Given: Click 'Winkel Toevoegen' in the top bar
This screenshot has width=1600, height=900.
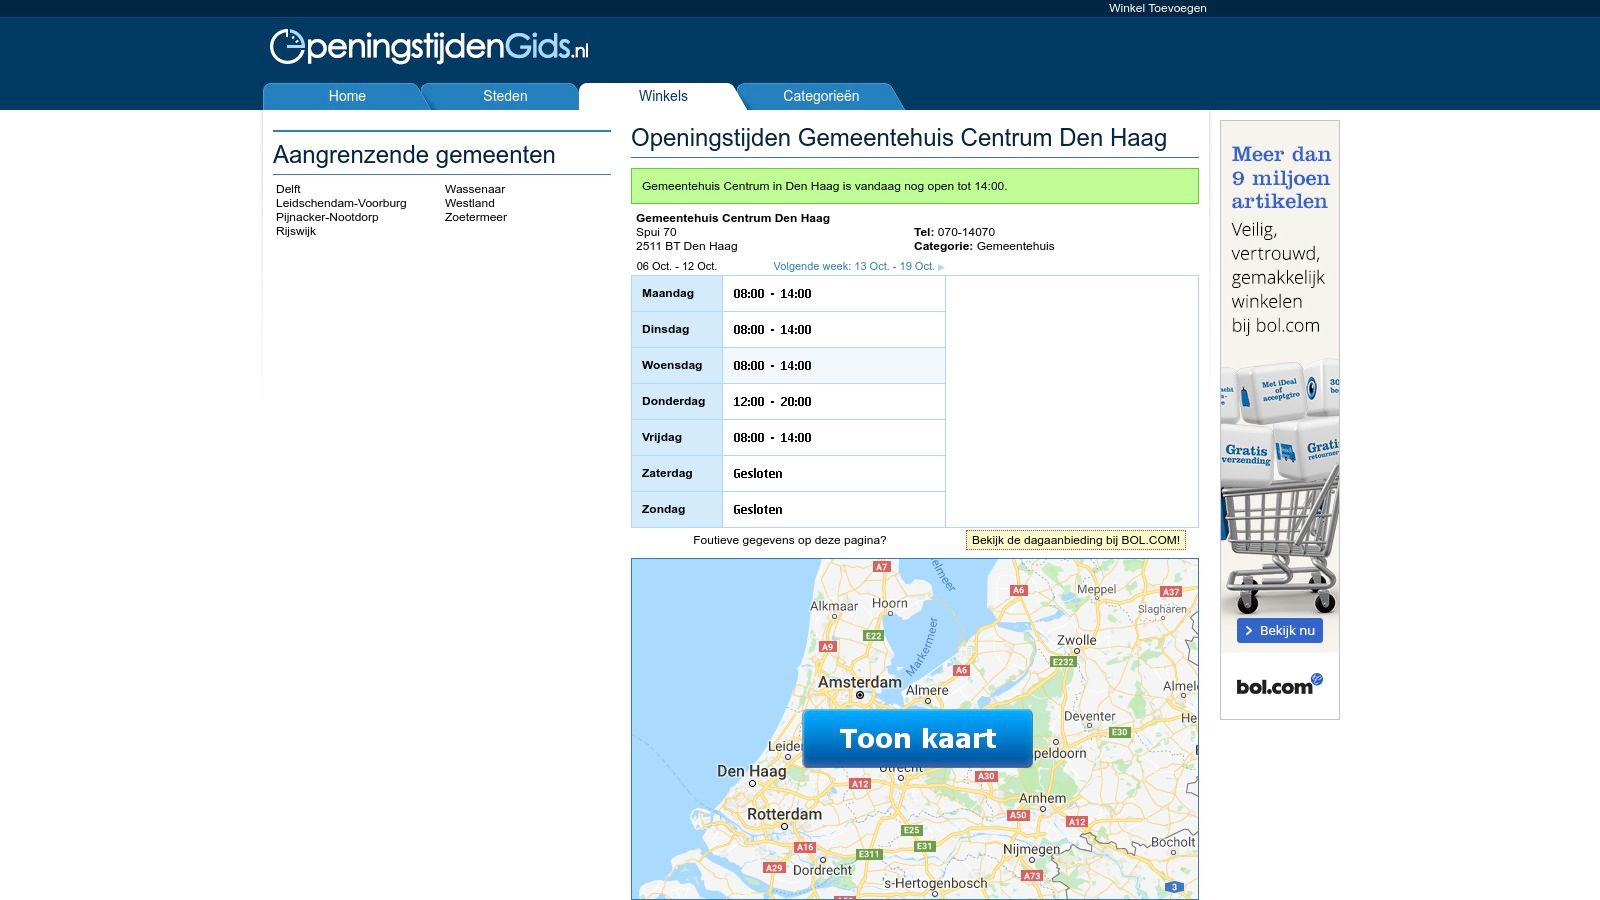Looking at the screenshot, I should coord(1157,8).
